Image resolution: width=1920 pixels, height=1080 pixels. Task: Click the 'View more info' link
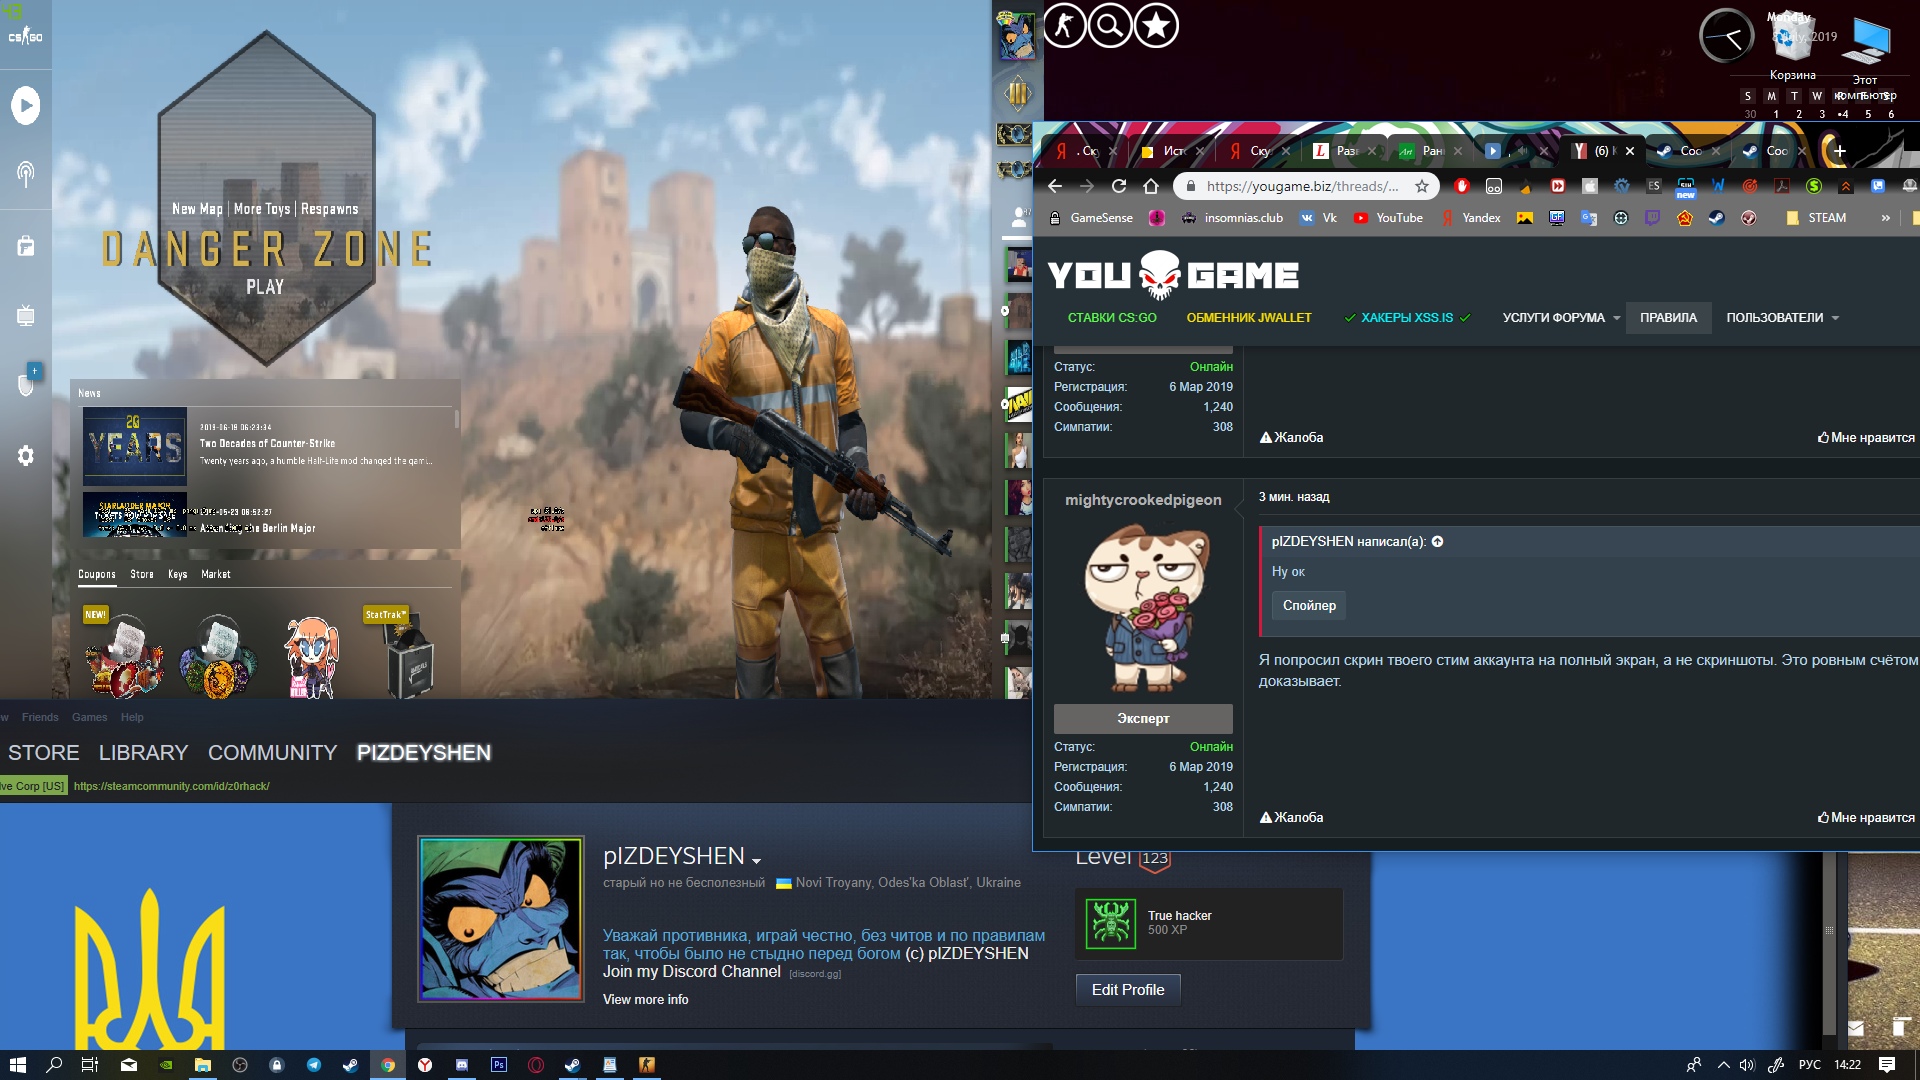645,999
